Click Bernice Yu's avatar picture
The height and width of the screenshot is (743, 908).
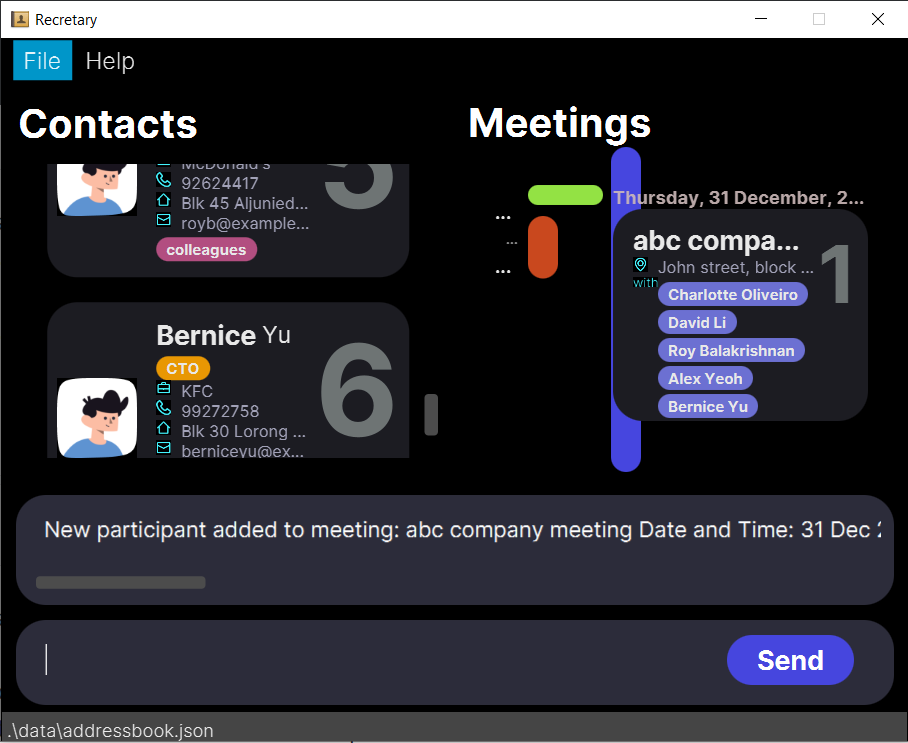pyautogui.click(x=97, y=418)
